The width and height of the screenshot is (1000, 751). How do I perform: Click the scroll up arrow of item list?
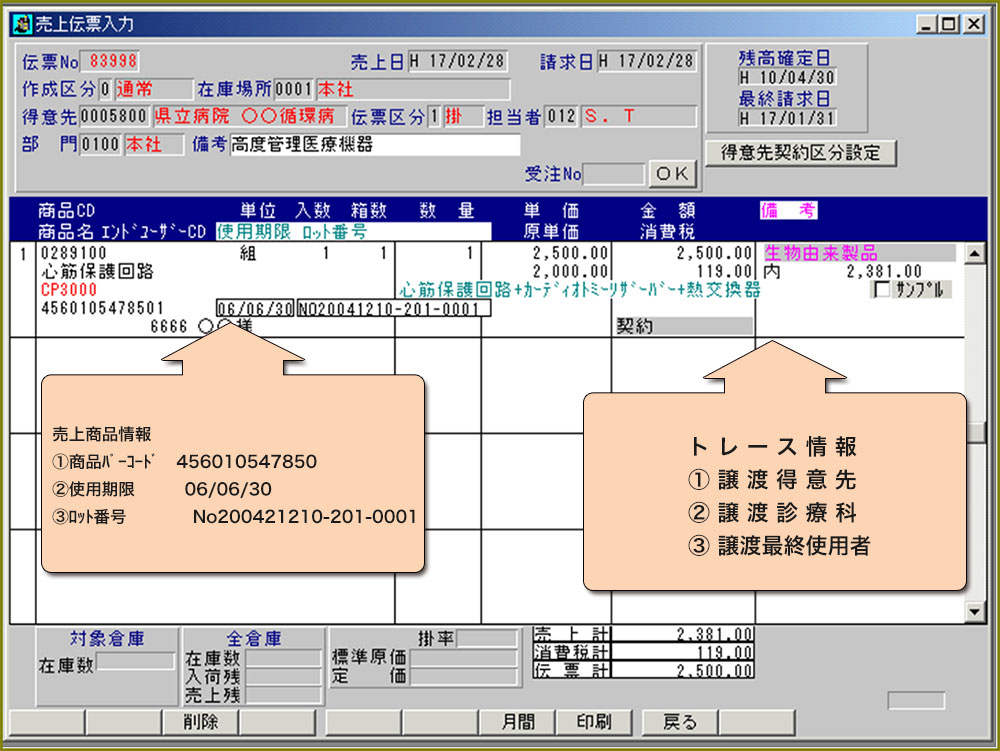[x=975, y=253]
